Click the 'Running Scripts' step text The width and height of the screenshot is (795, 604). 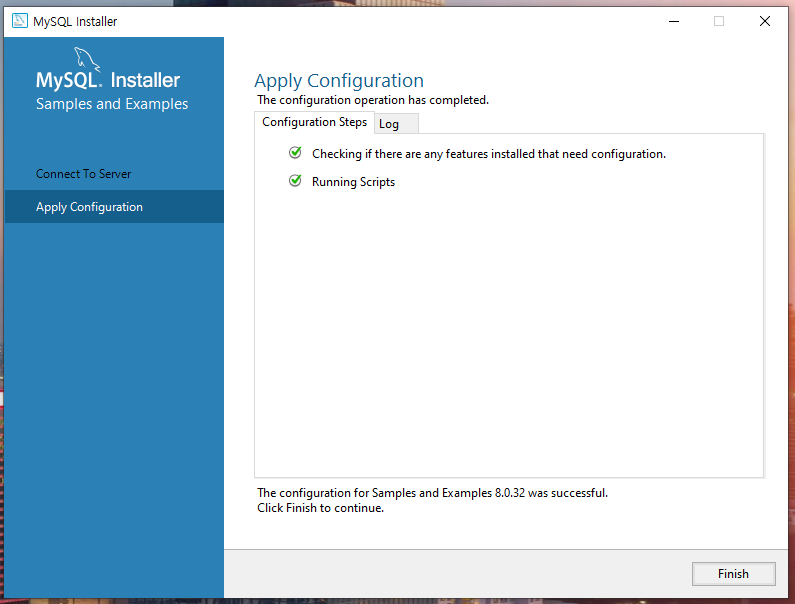tap(353, 182)
